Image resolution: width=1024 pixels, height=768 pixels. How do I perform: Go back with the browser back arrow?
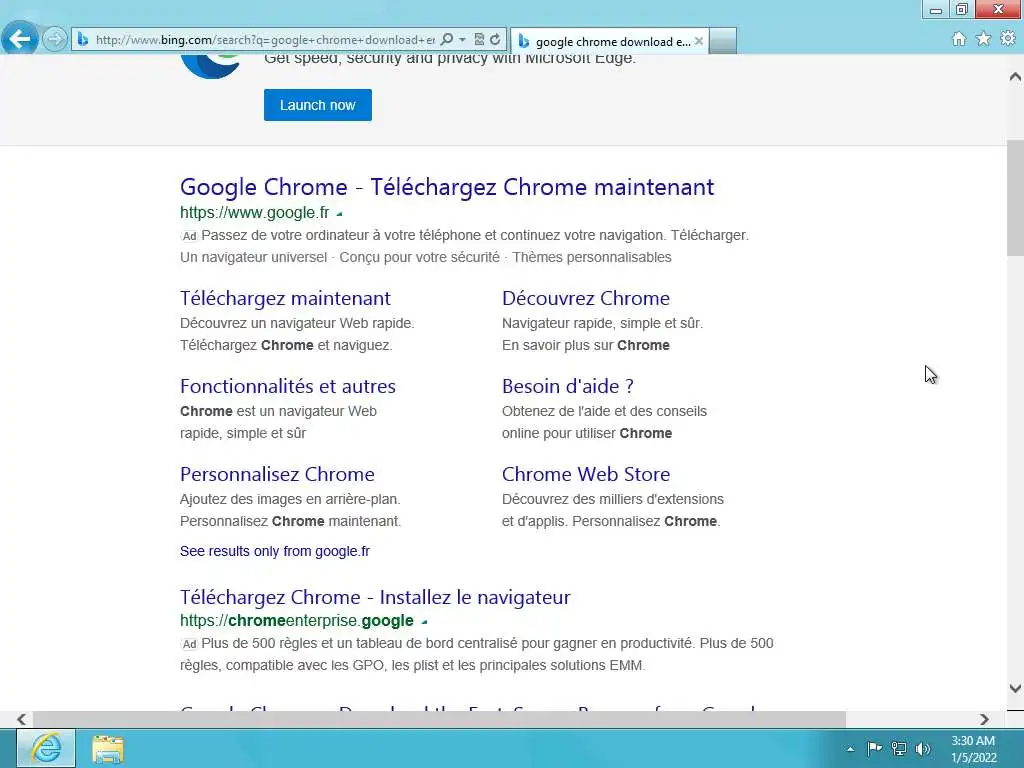click(20, 39)
